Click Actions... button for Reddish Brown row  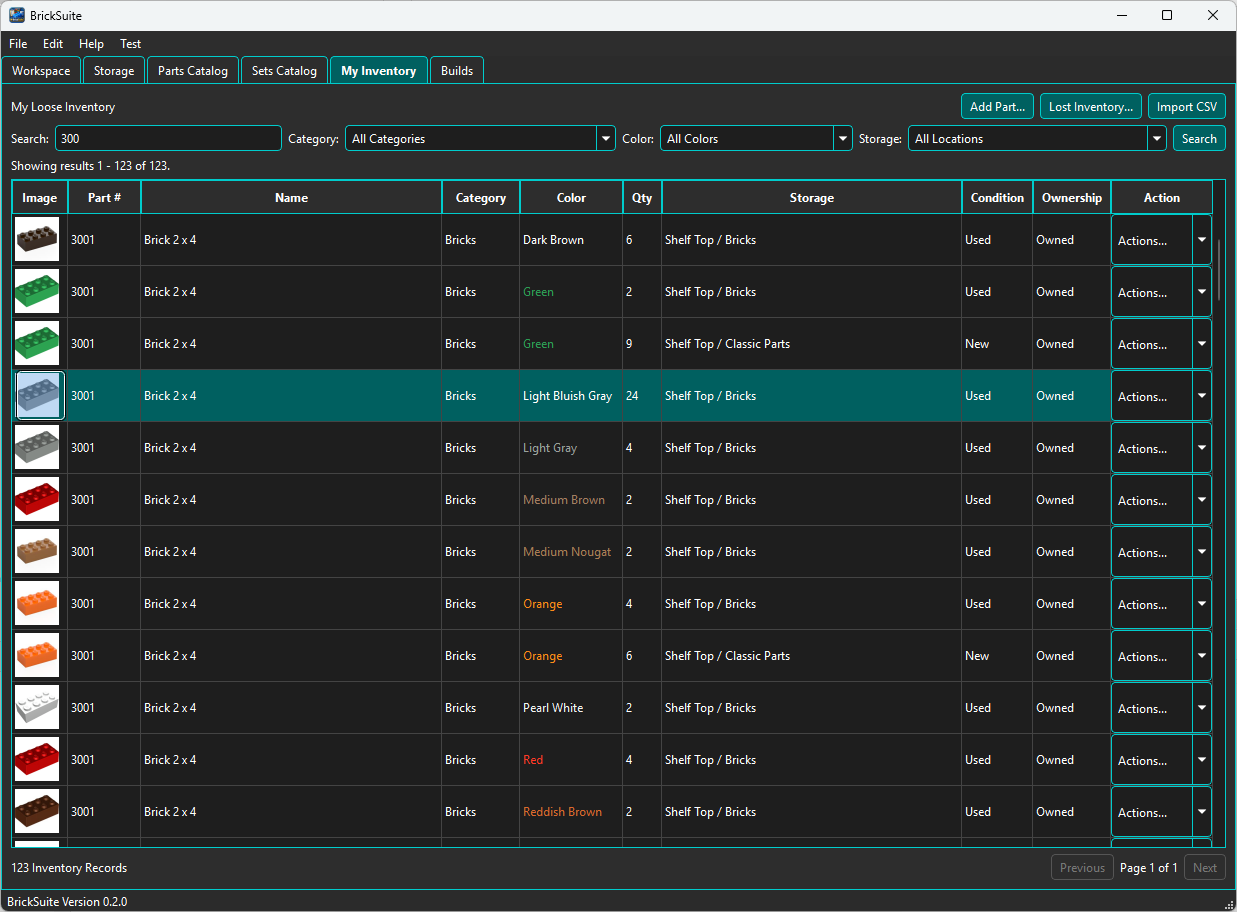click(x=1152, y=812)
